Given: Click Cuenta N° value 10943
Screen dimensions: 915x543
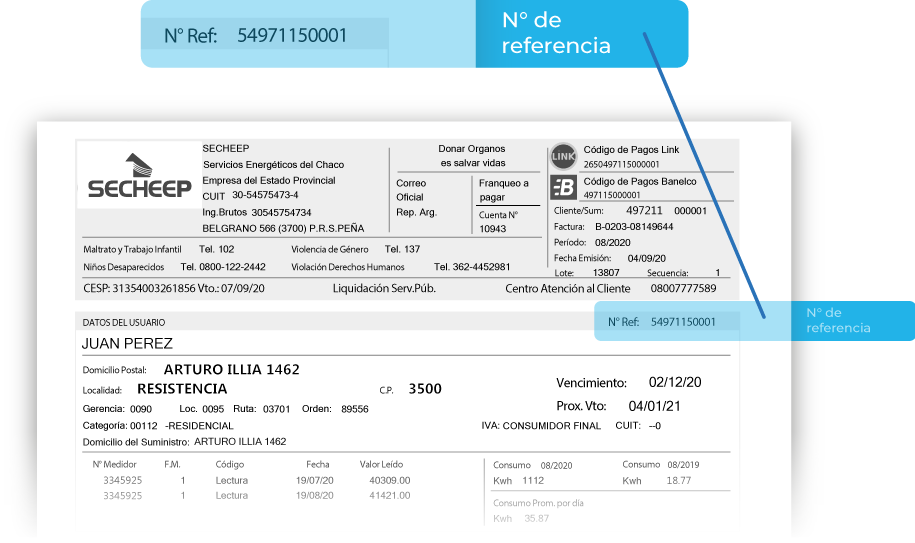Looking at the screenshot, I should click(x=493, y=229).
